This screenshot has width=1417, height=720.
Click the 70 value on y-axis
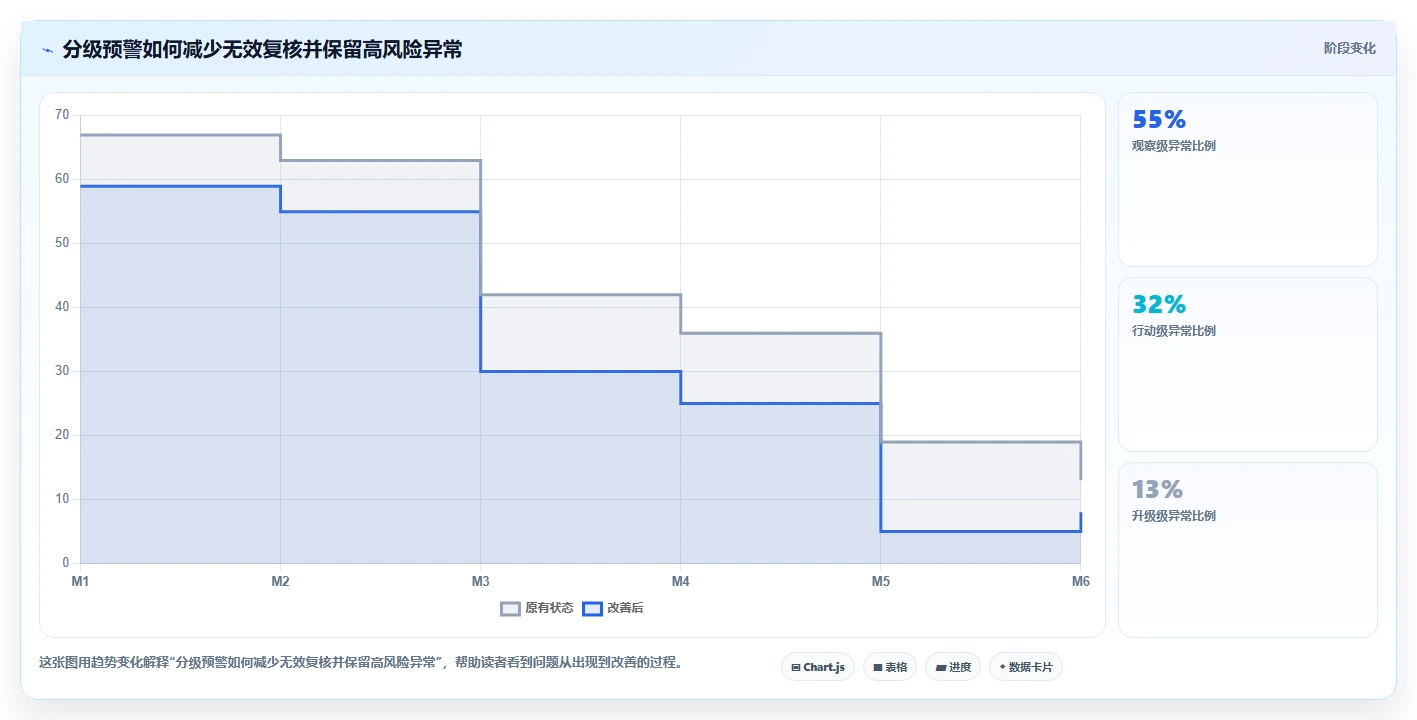pos(62,115)
